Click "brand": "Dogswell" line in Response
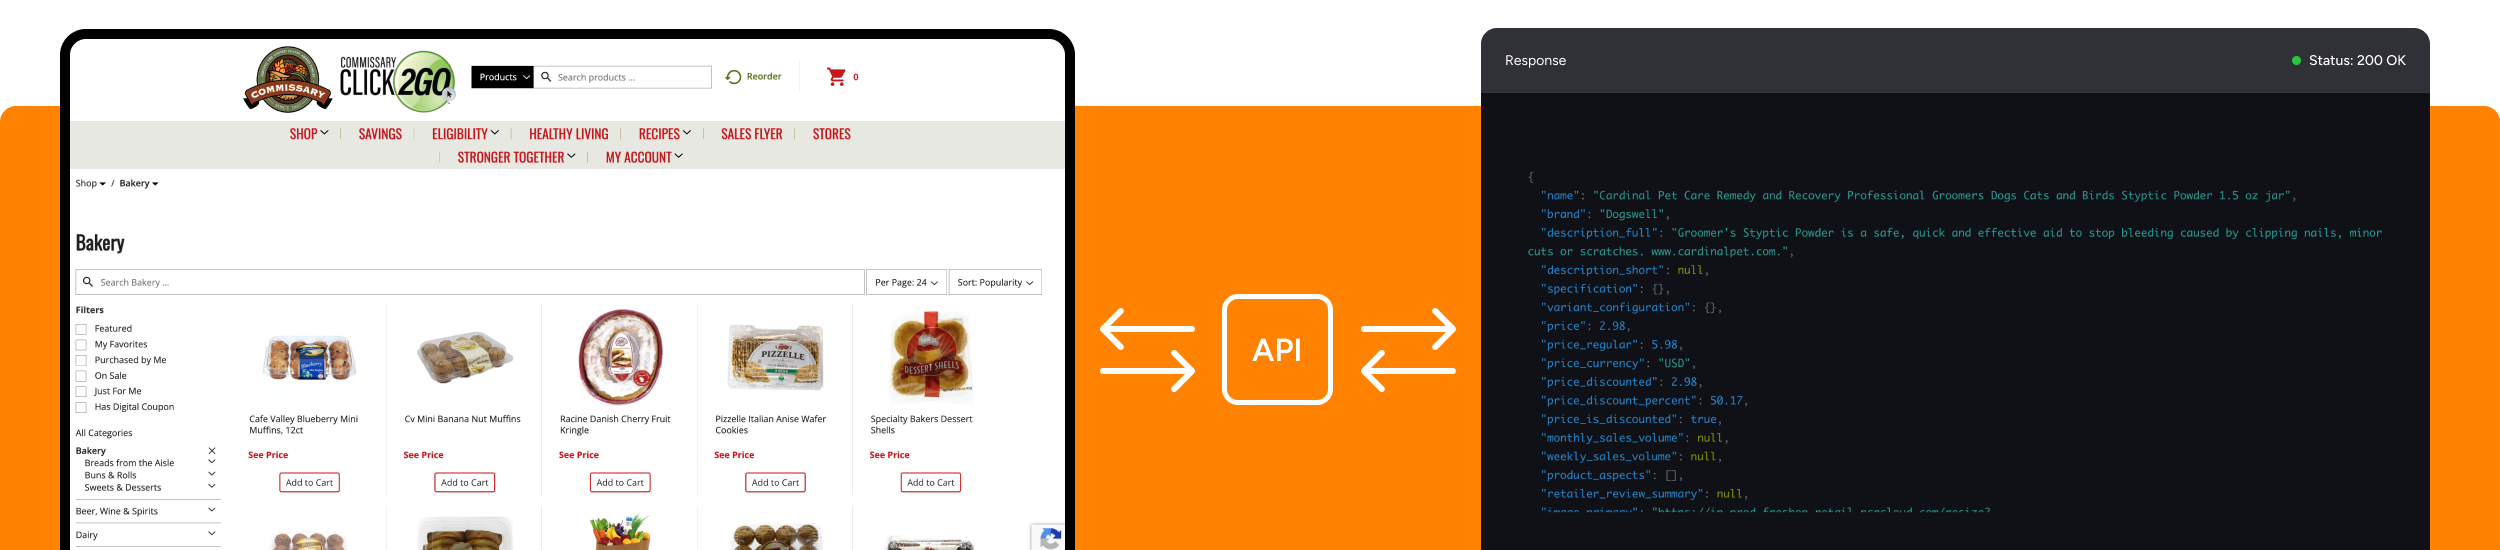2500x550 pixels. pos(1605,214)
